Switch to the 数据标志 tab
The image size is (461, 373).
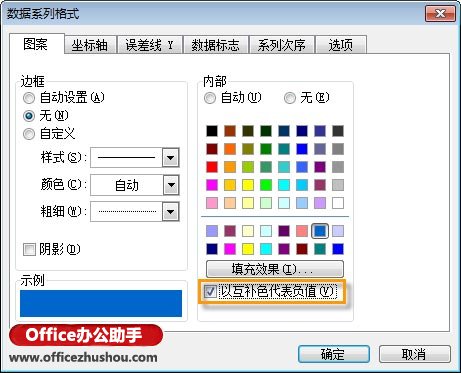[x=215, y=45]
